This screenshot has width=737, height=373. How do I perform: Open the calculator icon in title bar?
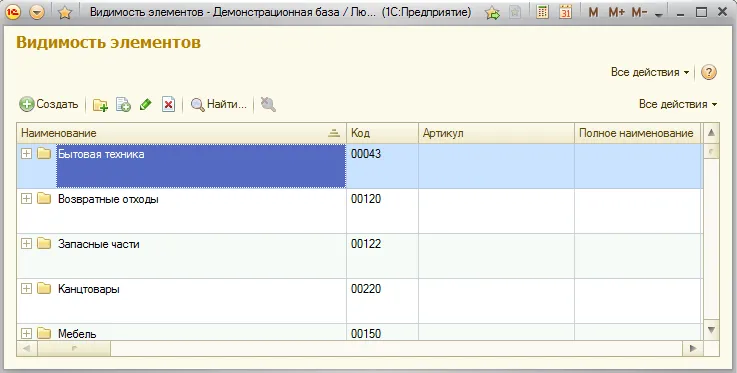click(542, 12)
